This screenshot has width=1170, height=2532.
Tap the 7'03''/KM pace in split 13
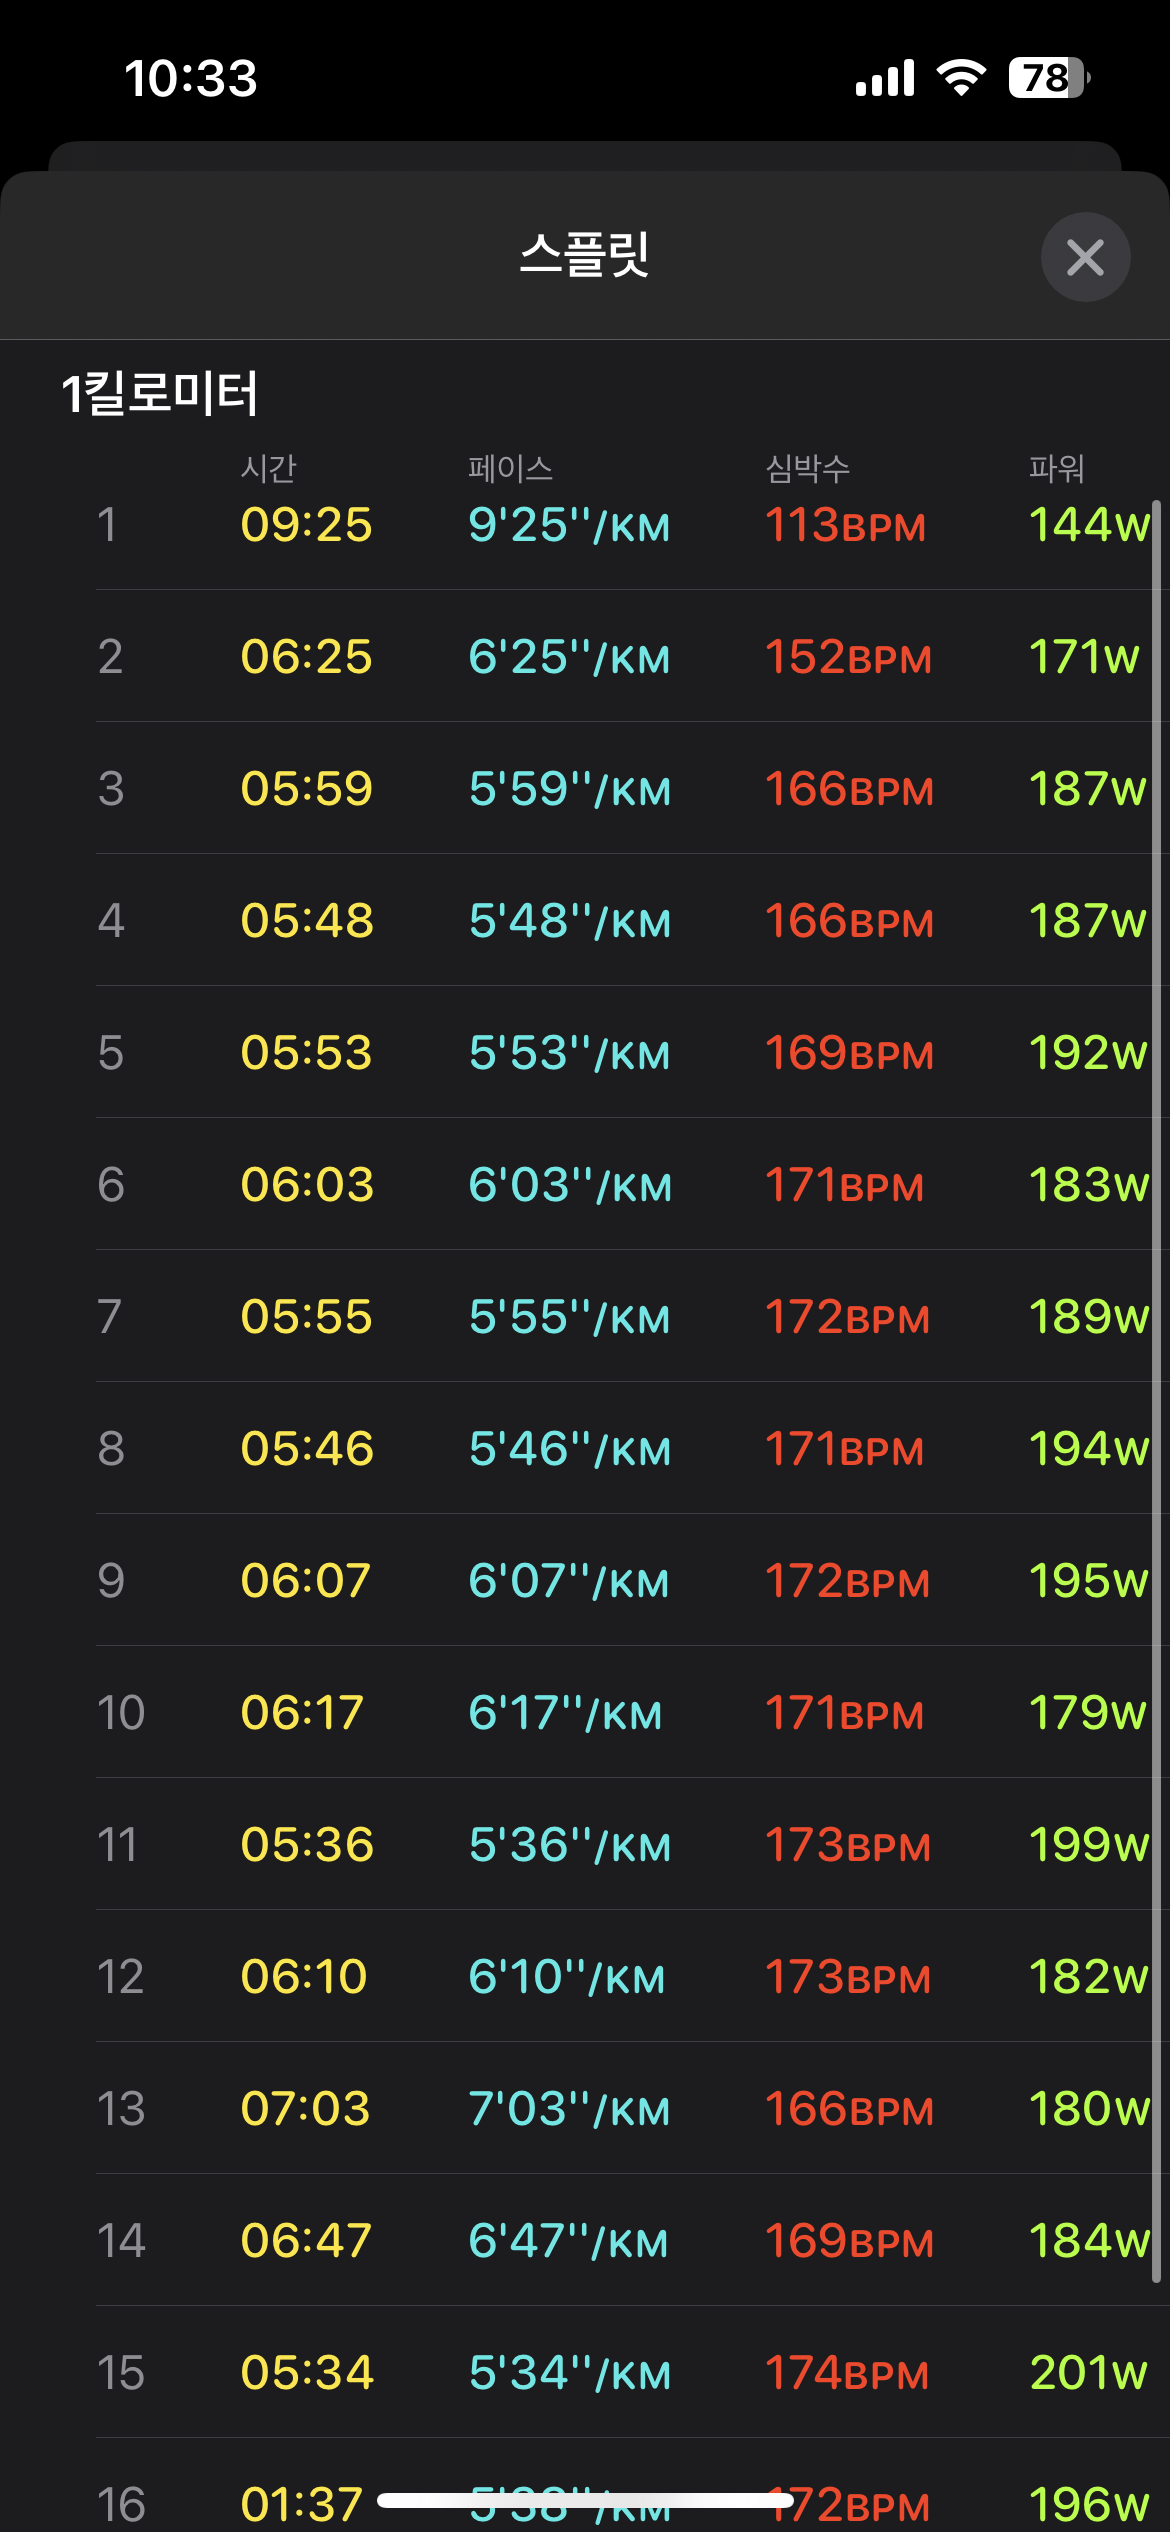point(569,2109)
